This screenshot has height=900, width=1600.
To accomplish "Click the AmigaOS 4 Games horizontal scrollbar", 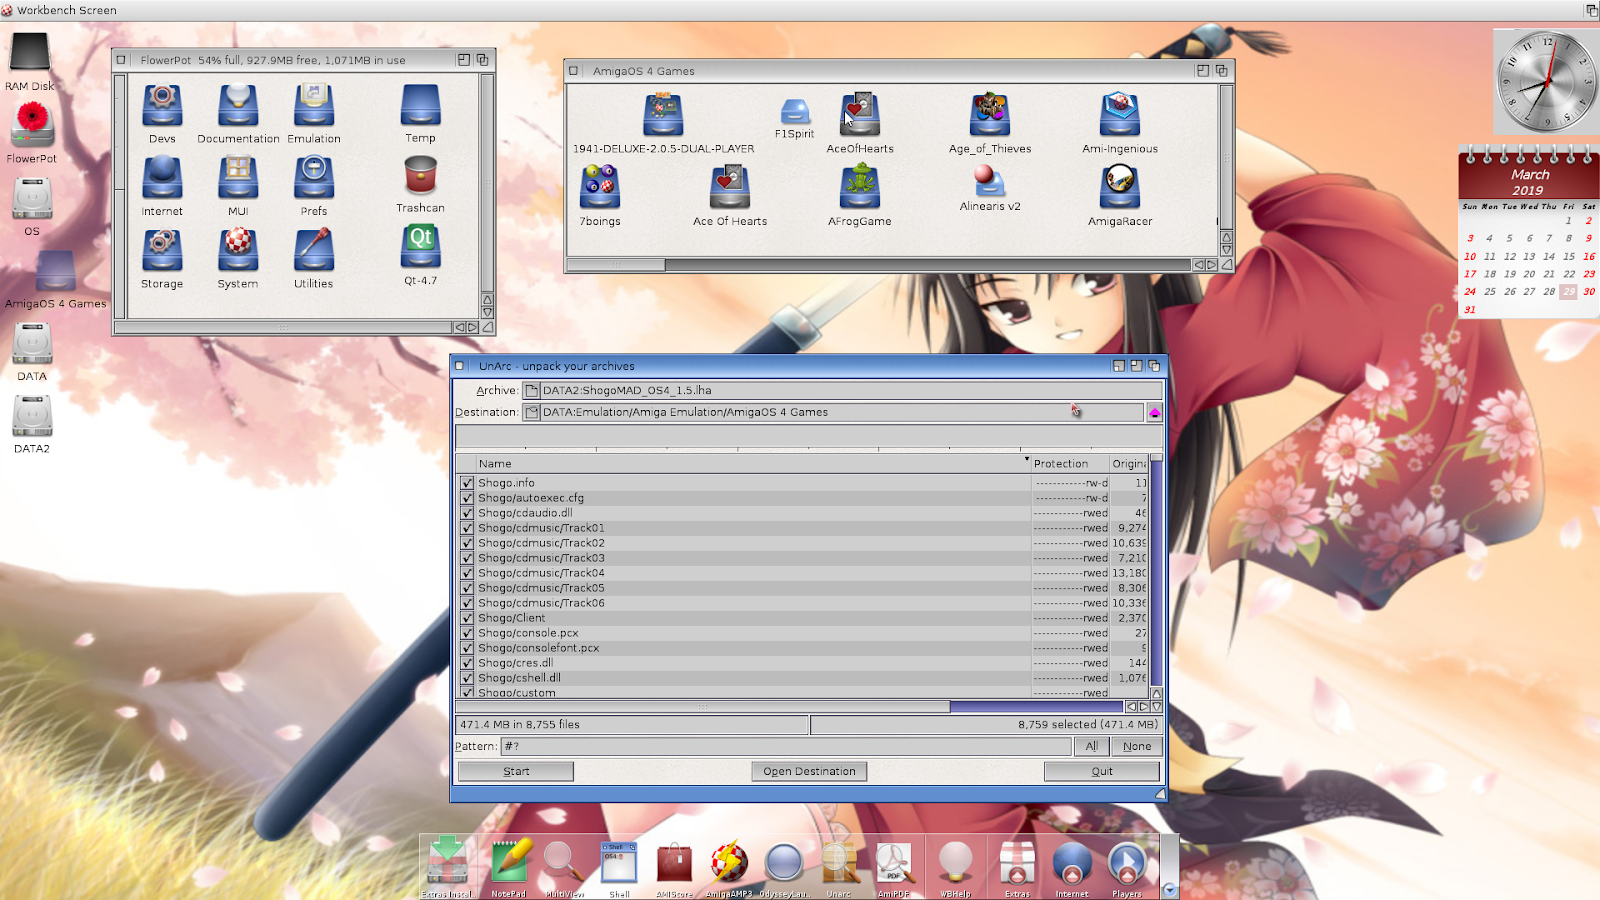I will pyautogui.click(x=878, y=265).
